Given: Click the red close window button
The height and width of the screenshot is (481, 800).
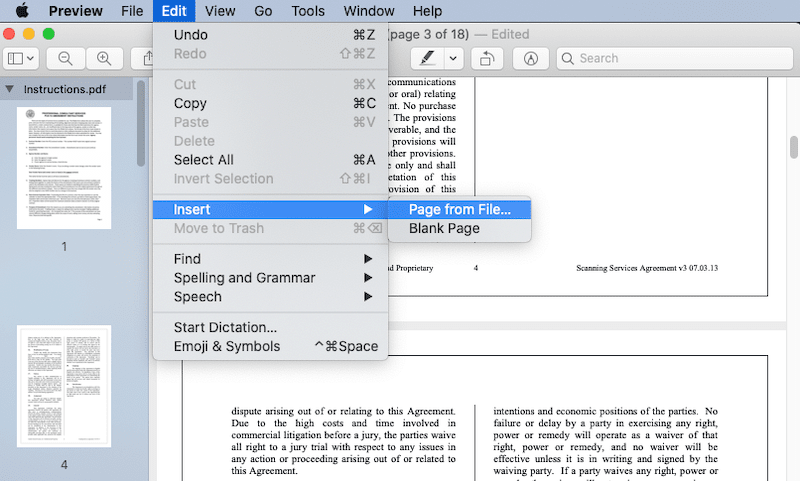Looking at the screenshot, I should [9, 34].
